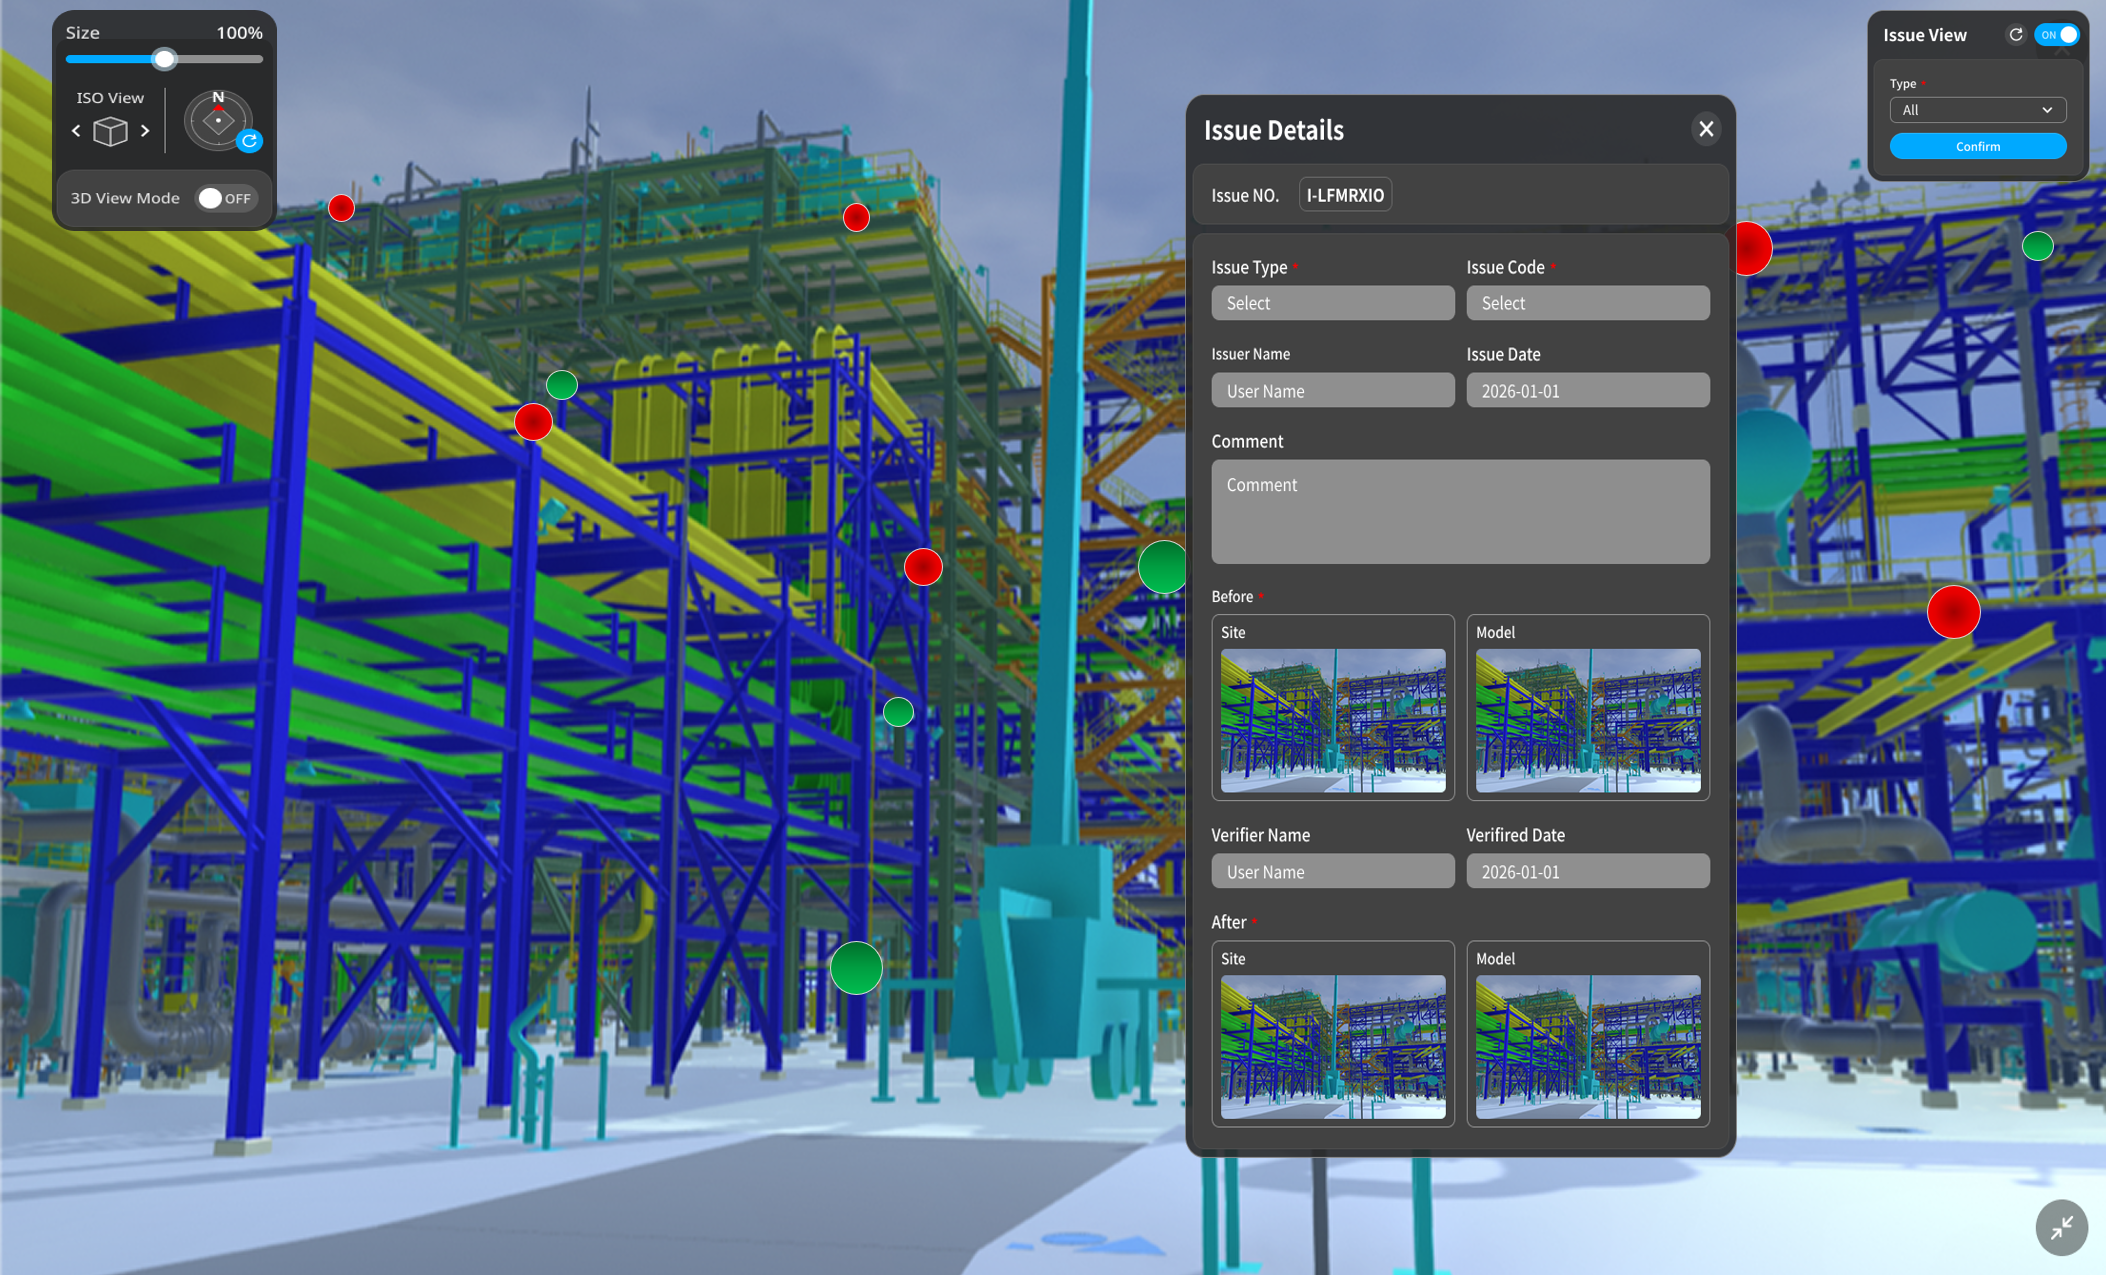Screen dimensions: 2106x1275
Task: Click the Issue View panel title
Action: [x=1924, y=35]
